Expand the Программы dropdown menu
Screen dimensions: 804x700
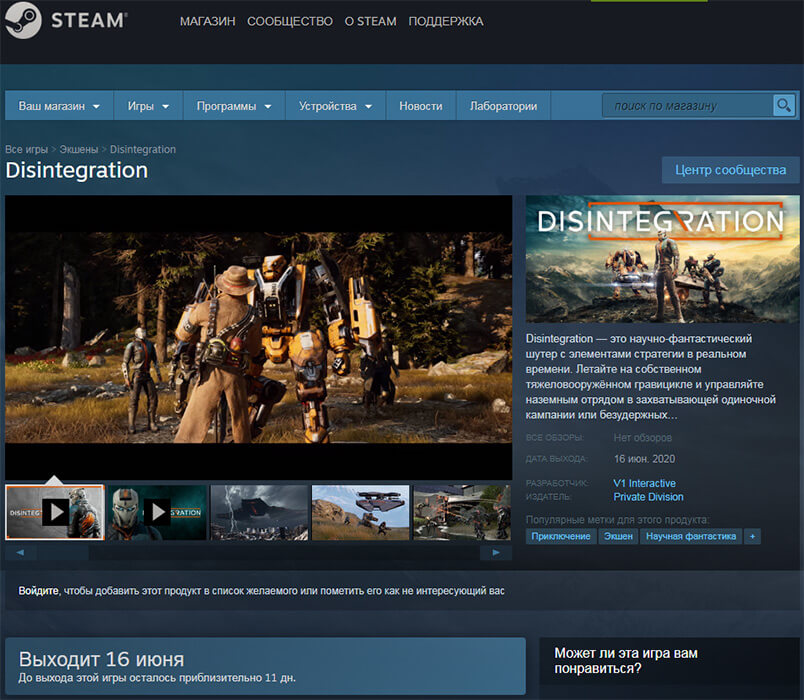[234, 106]
